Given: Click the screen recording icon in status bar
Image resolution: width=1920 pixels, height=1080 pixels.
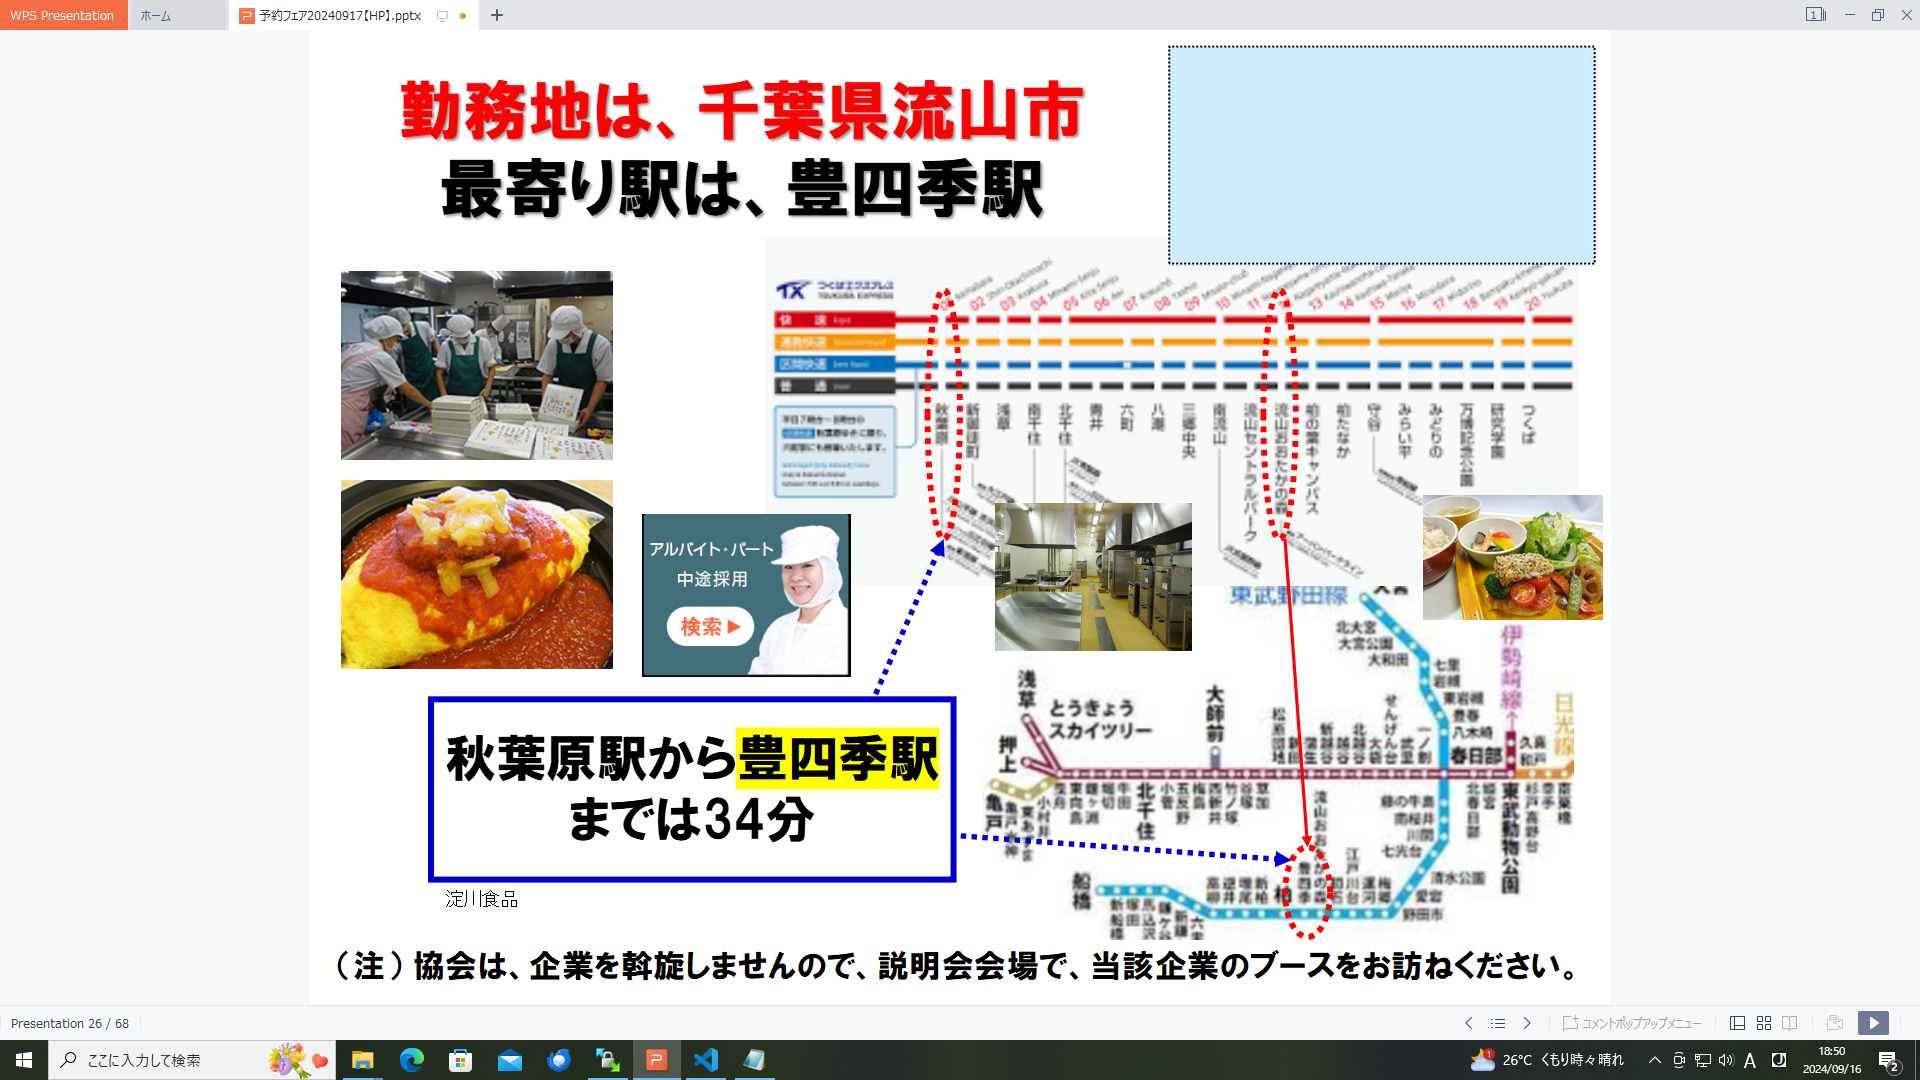Looking at the screenshot, I should 1835,1023.
